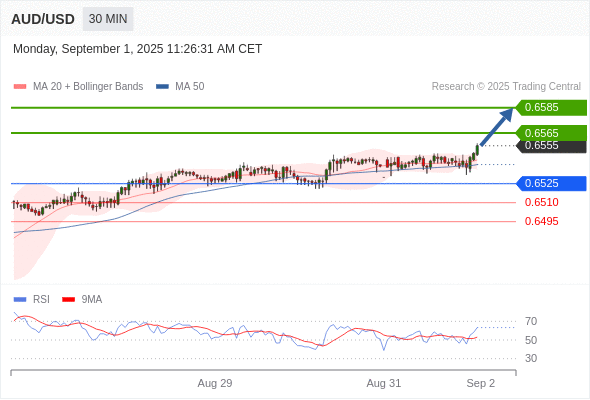Click the blue upward forecast arrow
Screen dimensions: 590x400
click(496, 126)
